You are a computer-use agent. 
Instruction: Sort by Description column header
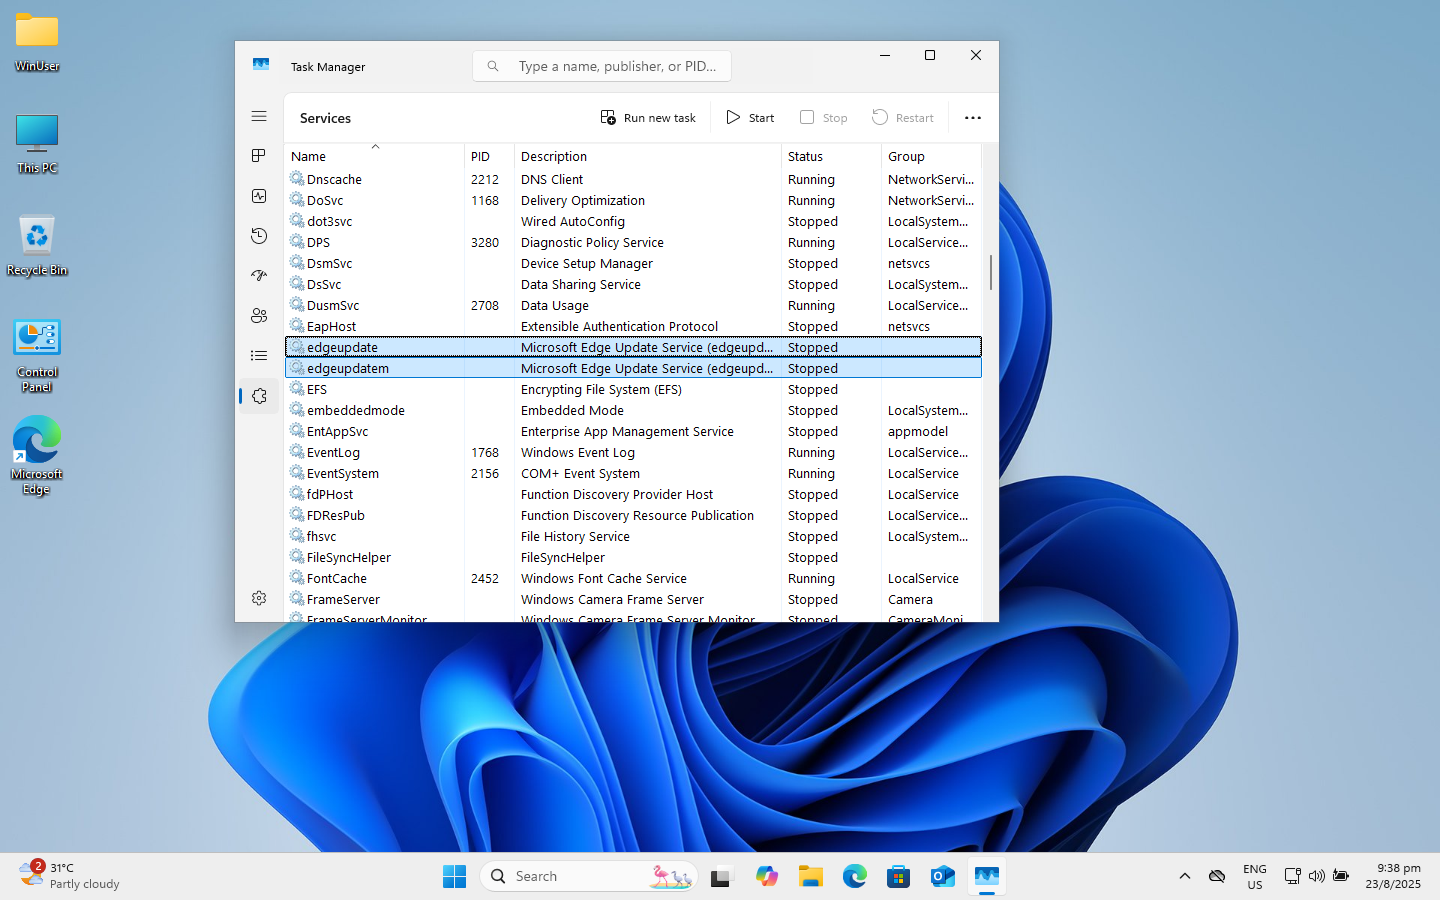pyautogui.click(x=647, y=156)
